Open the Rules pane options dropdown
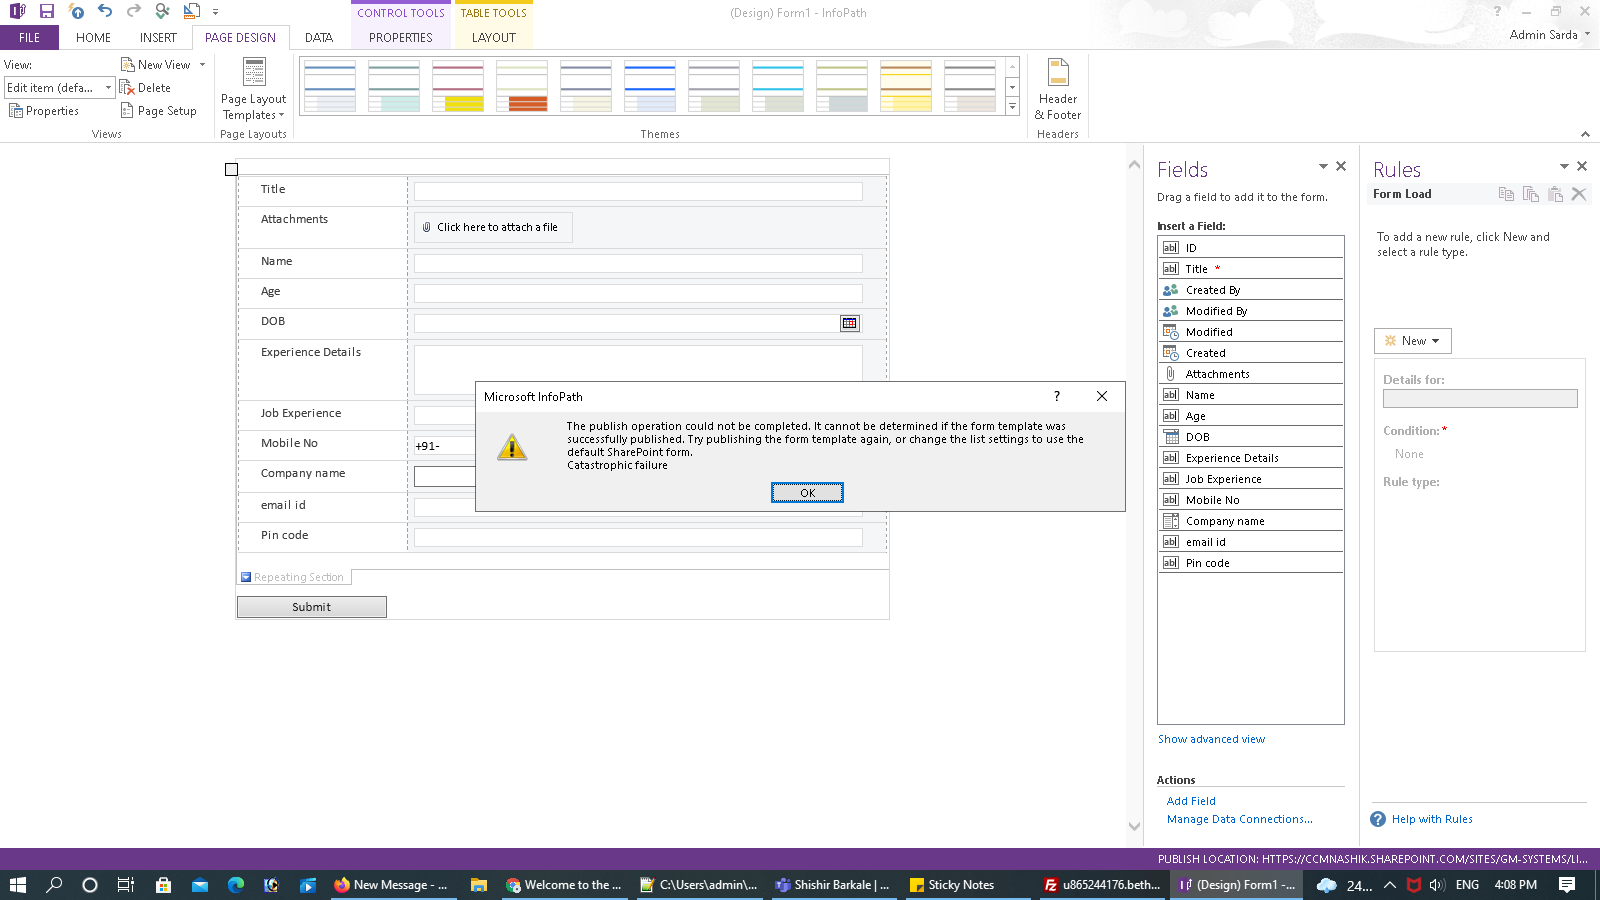This screenshot has width=1600, height=900. click(x=1564, y=166)
